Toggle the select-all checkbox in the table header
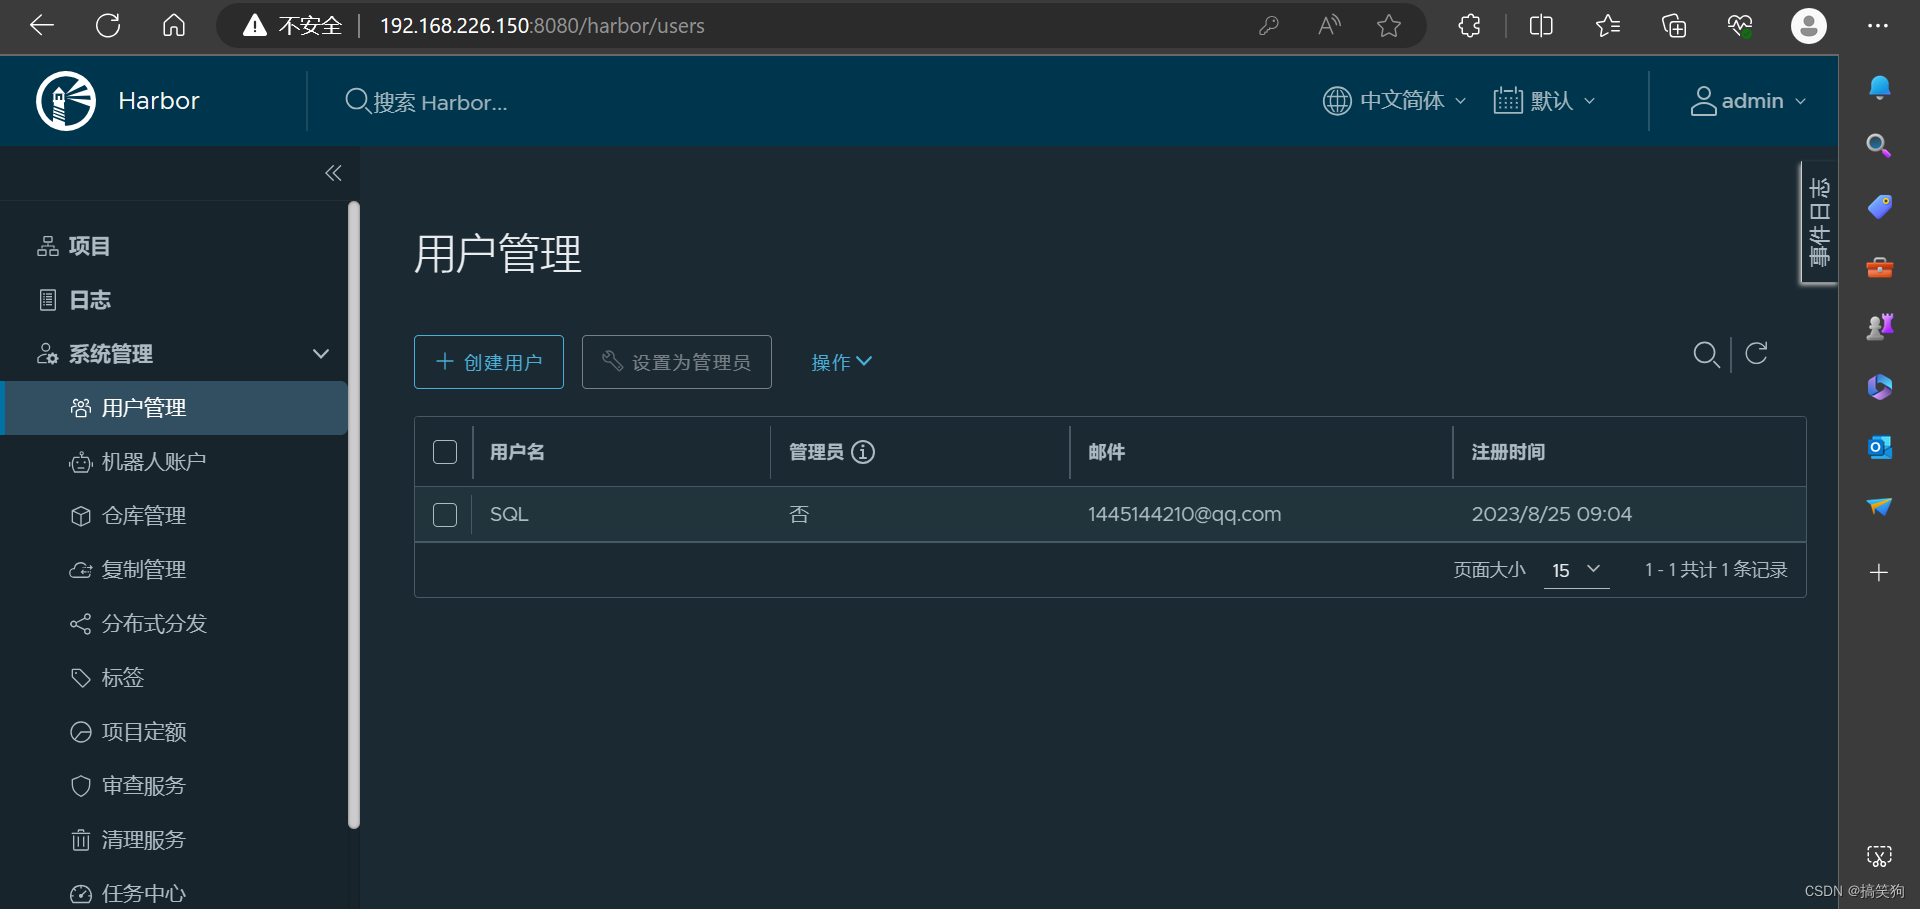This screenshot has height=909, width=1920. click(x=444, y=452)
